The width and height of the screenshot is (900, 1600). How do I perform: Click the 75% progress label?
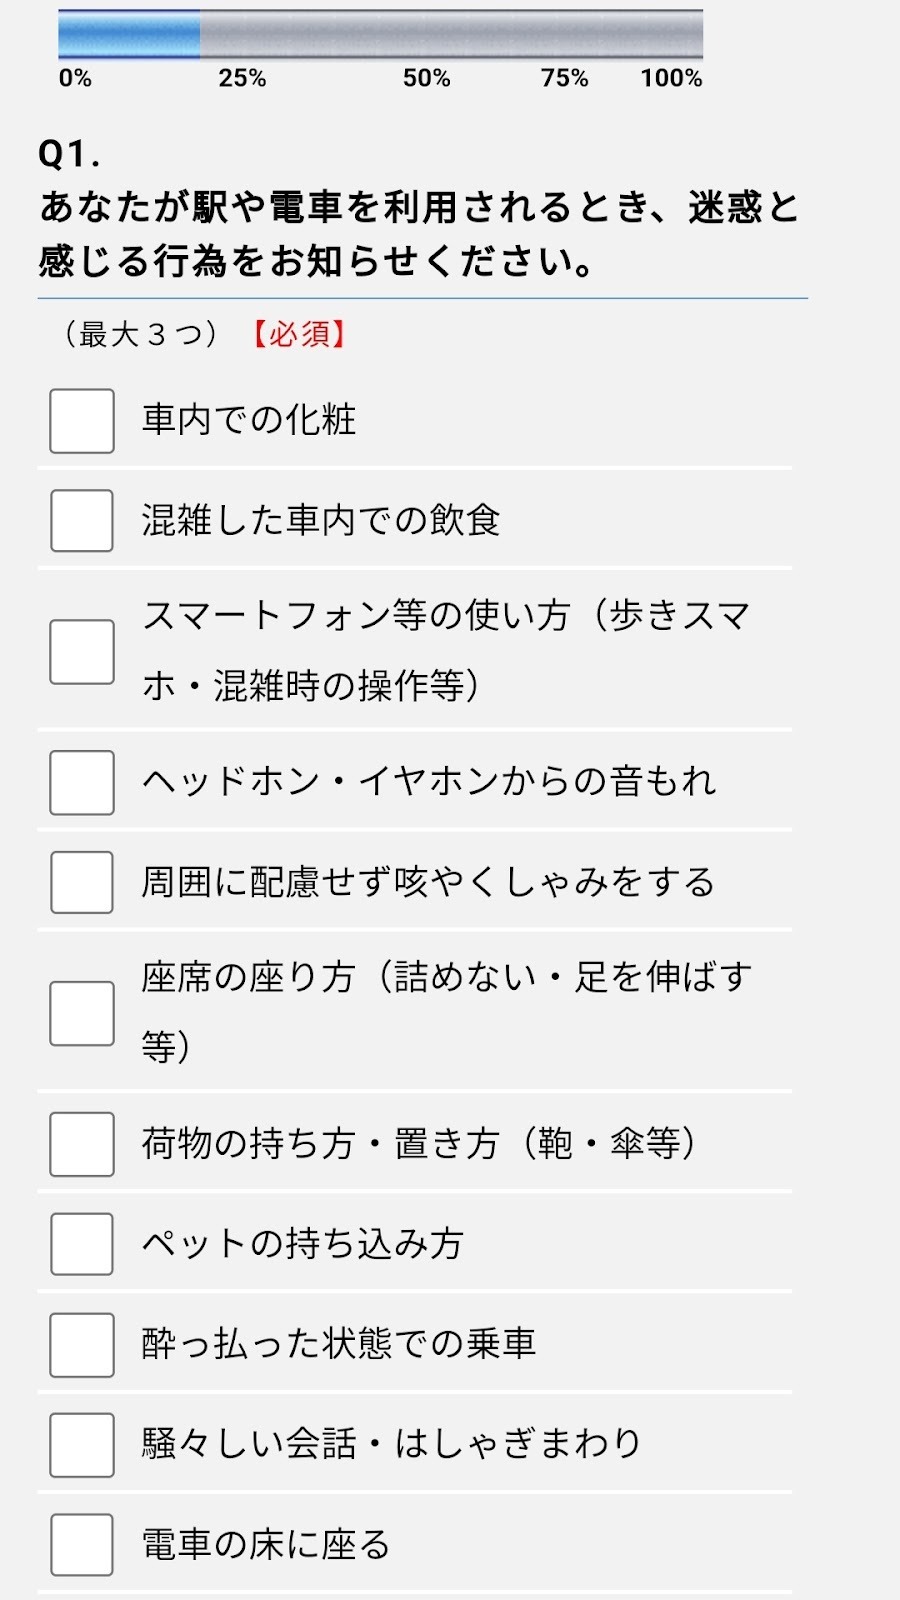[564, 79]
